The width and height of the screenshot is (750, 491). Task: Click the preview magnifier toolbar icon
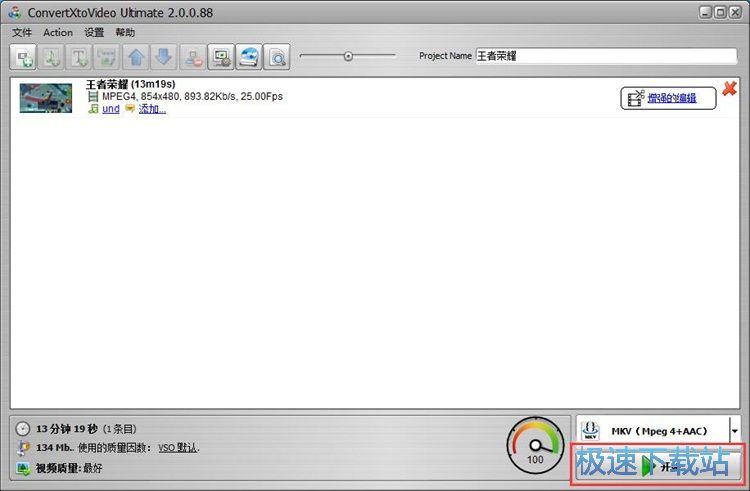(x=277, y=57)
